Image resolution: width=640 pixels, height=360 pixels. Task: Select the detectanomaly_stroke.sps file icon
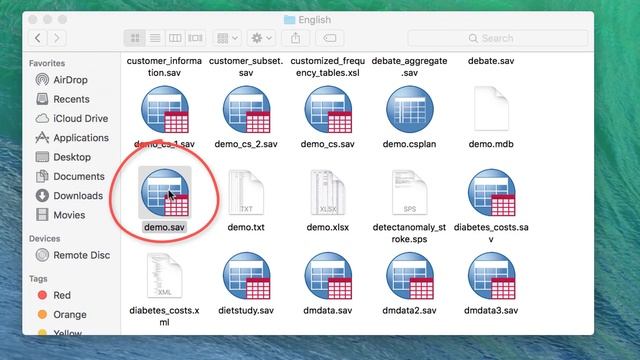[x=409, y=193]
